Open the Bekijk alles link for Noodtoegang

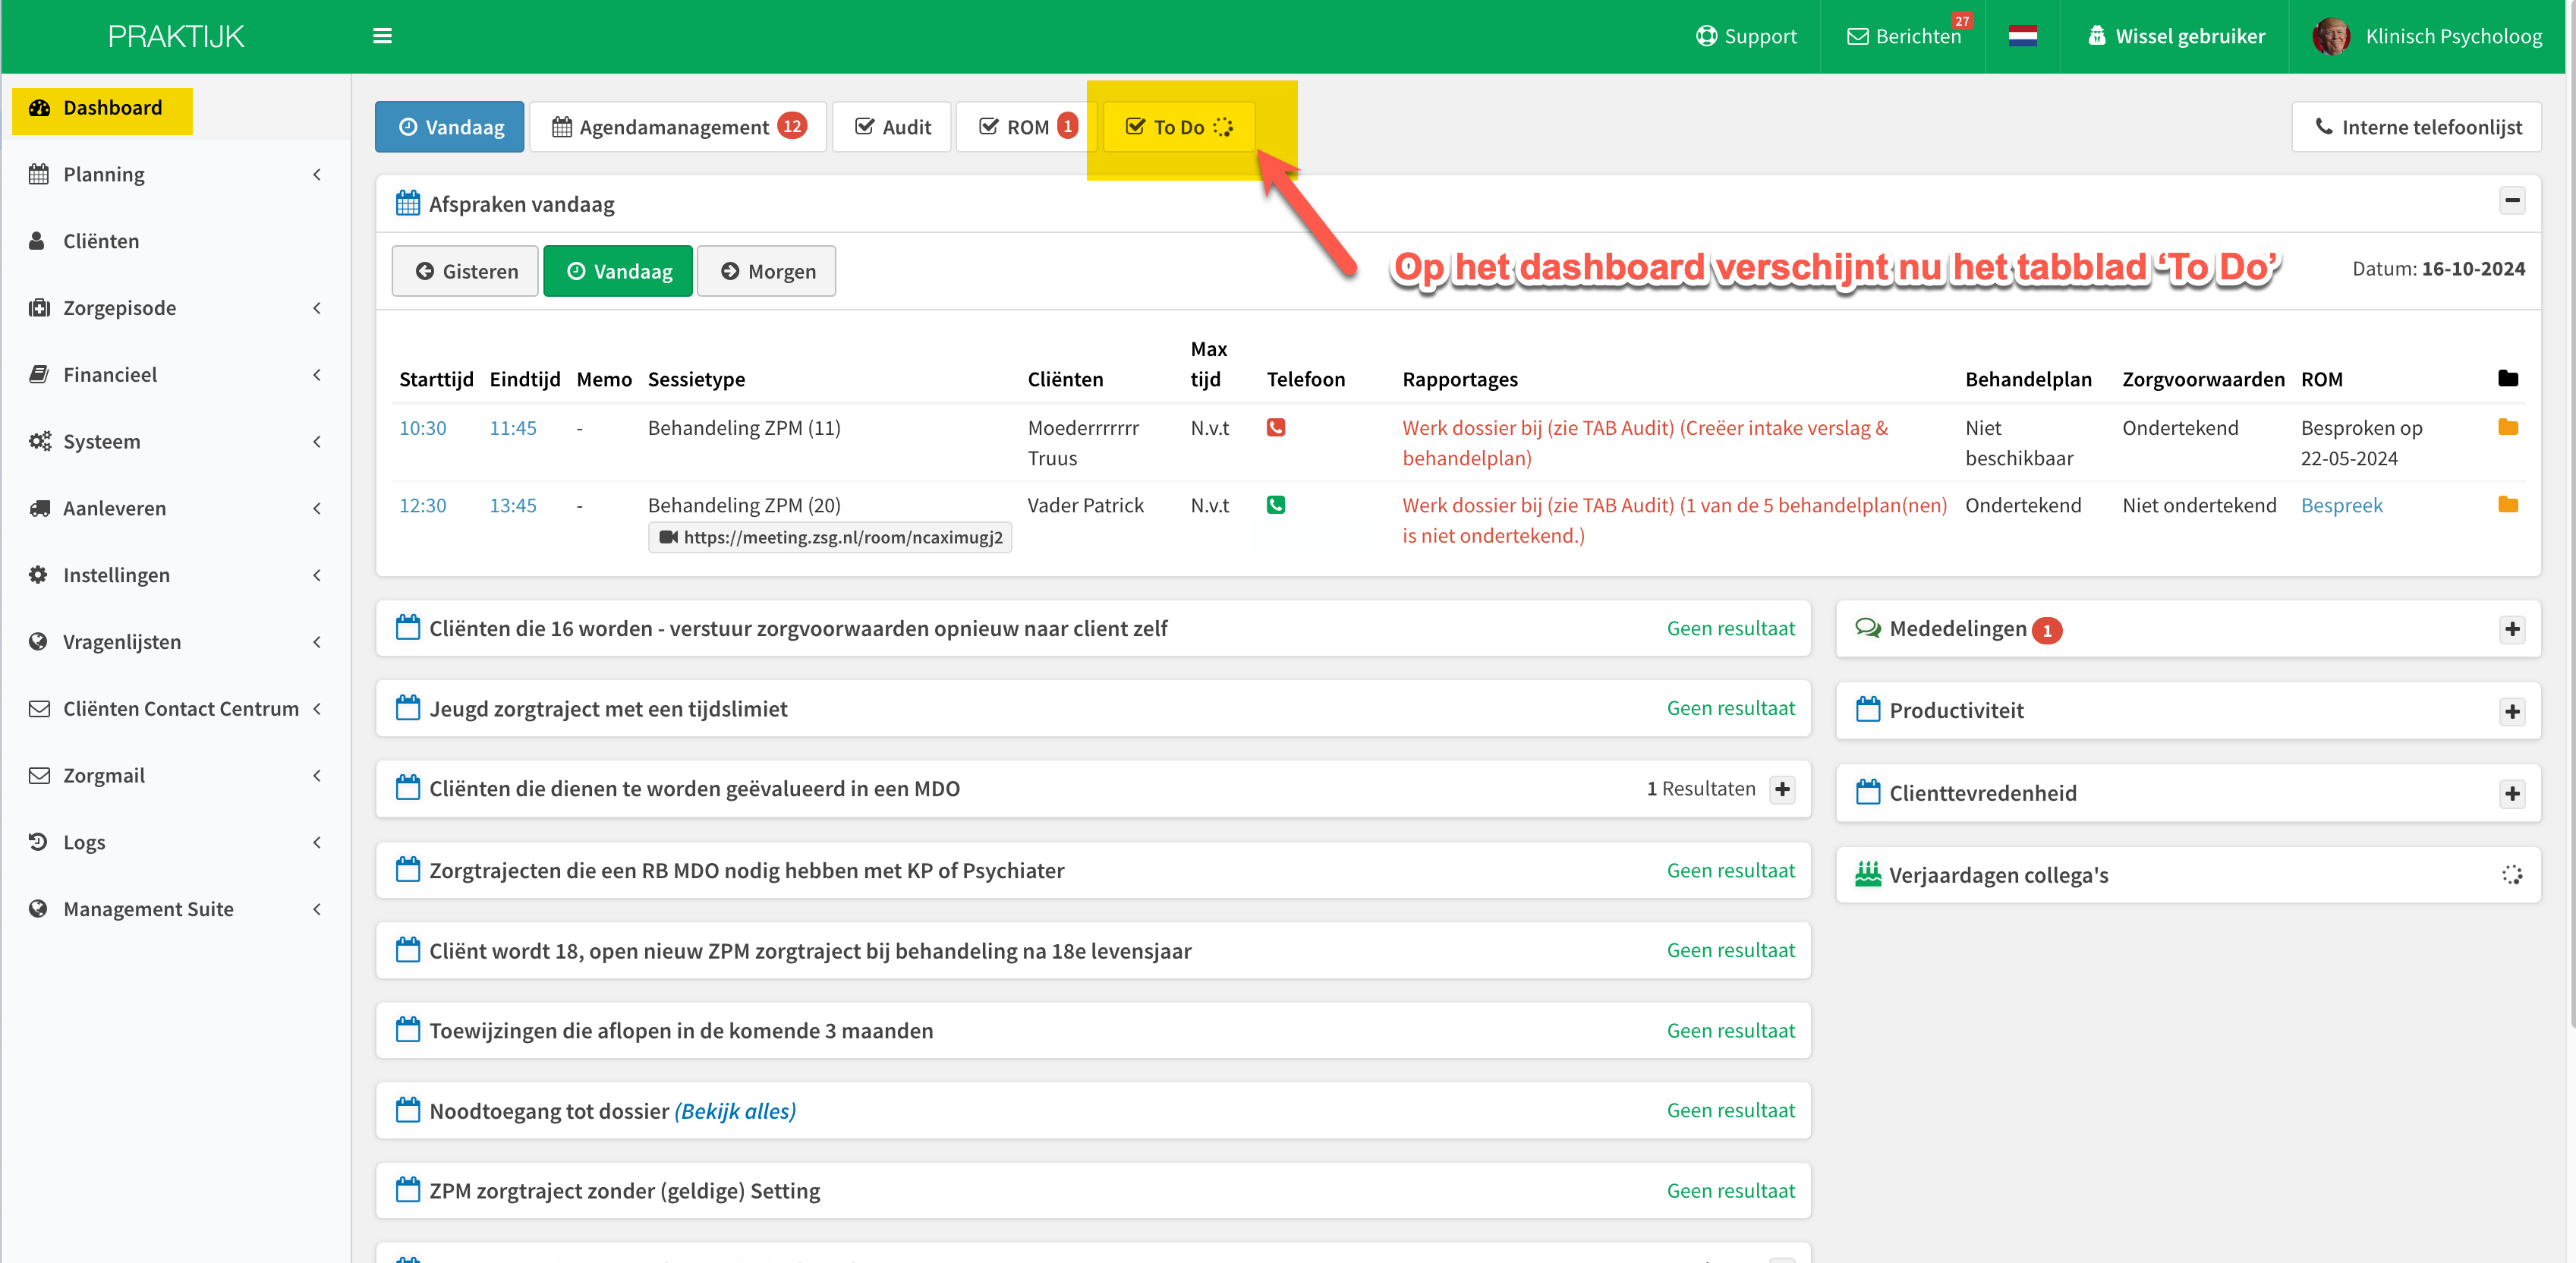(x=735, y=1112)
